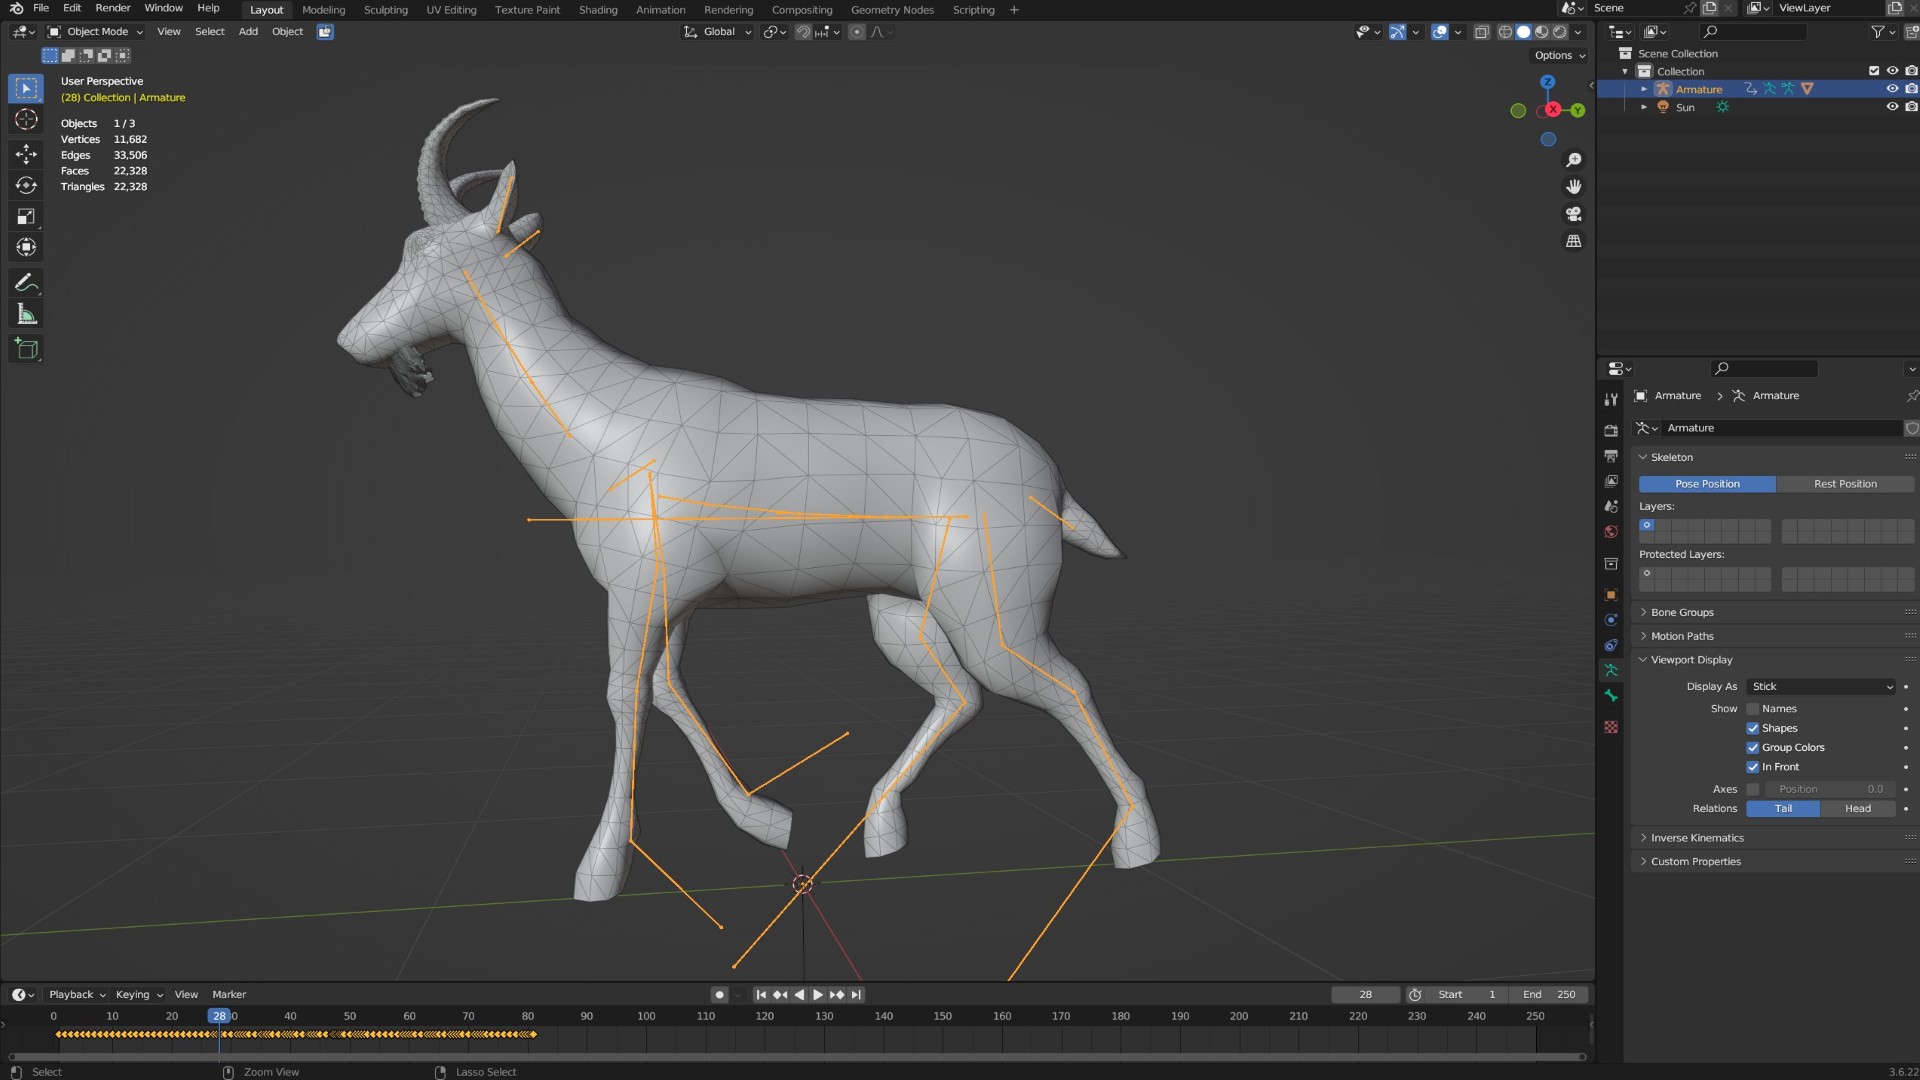1920x1080 pixels.
Task: Uncheck the Shapes checkbox
Action: [1752, 728]
